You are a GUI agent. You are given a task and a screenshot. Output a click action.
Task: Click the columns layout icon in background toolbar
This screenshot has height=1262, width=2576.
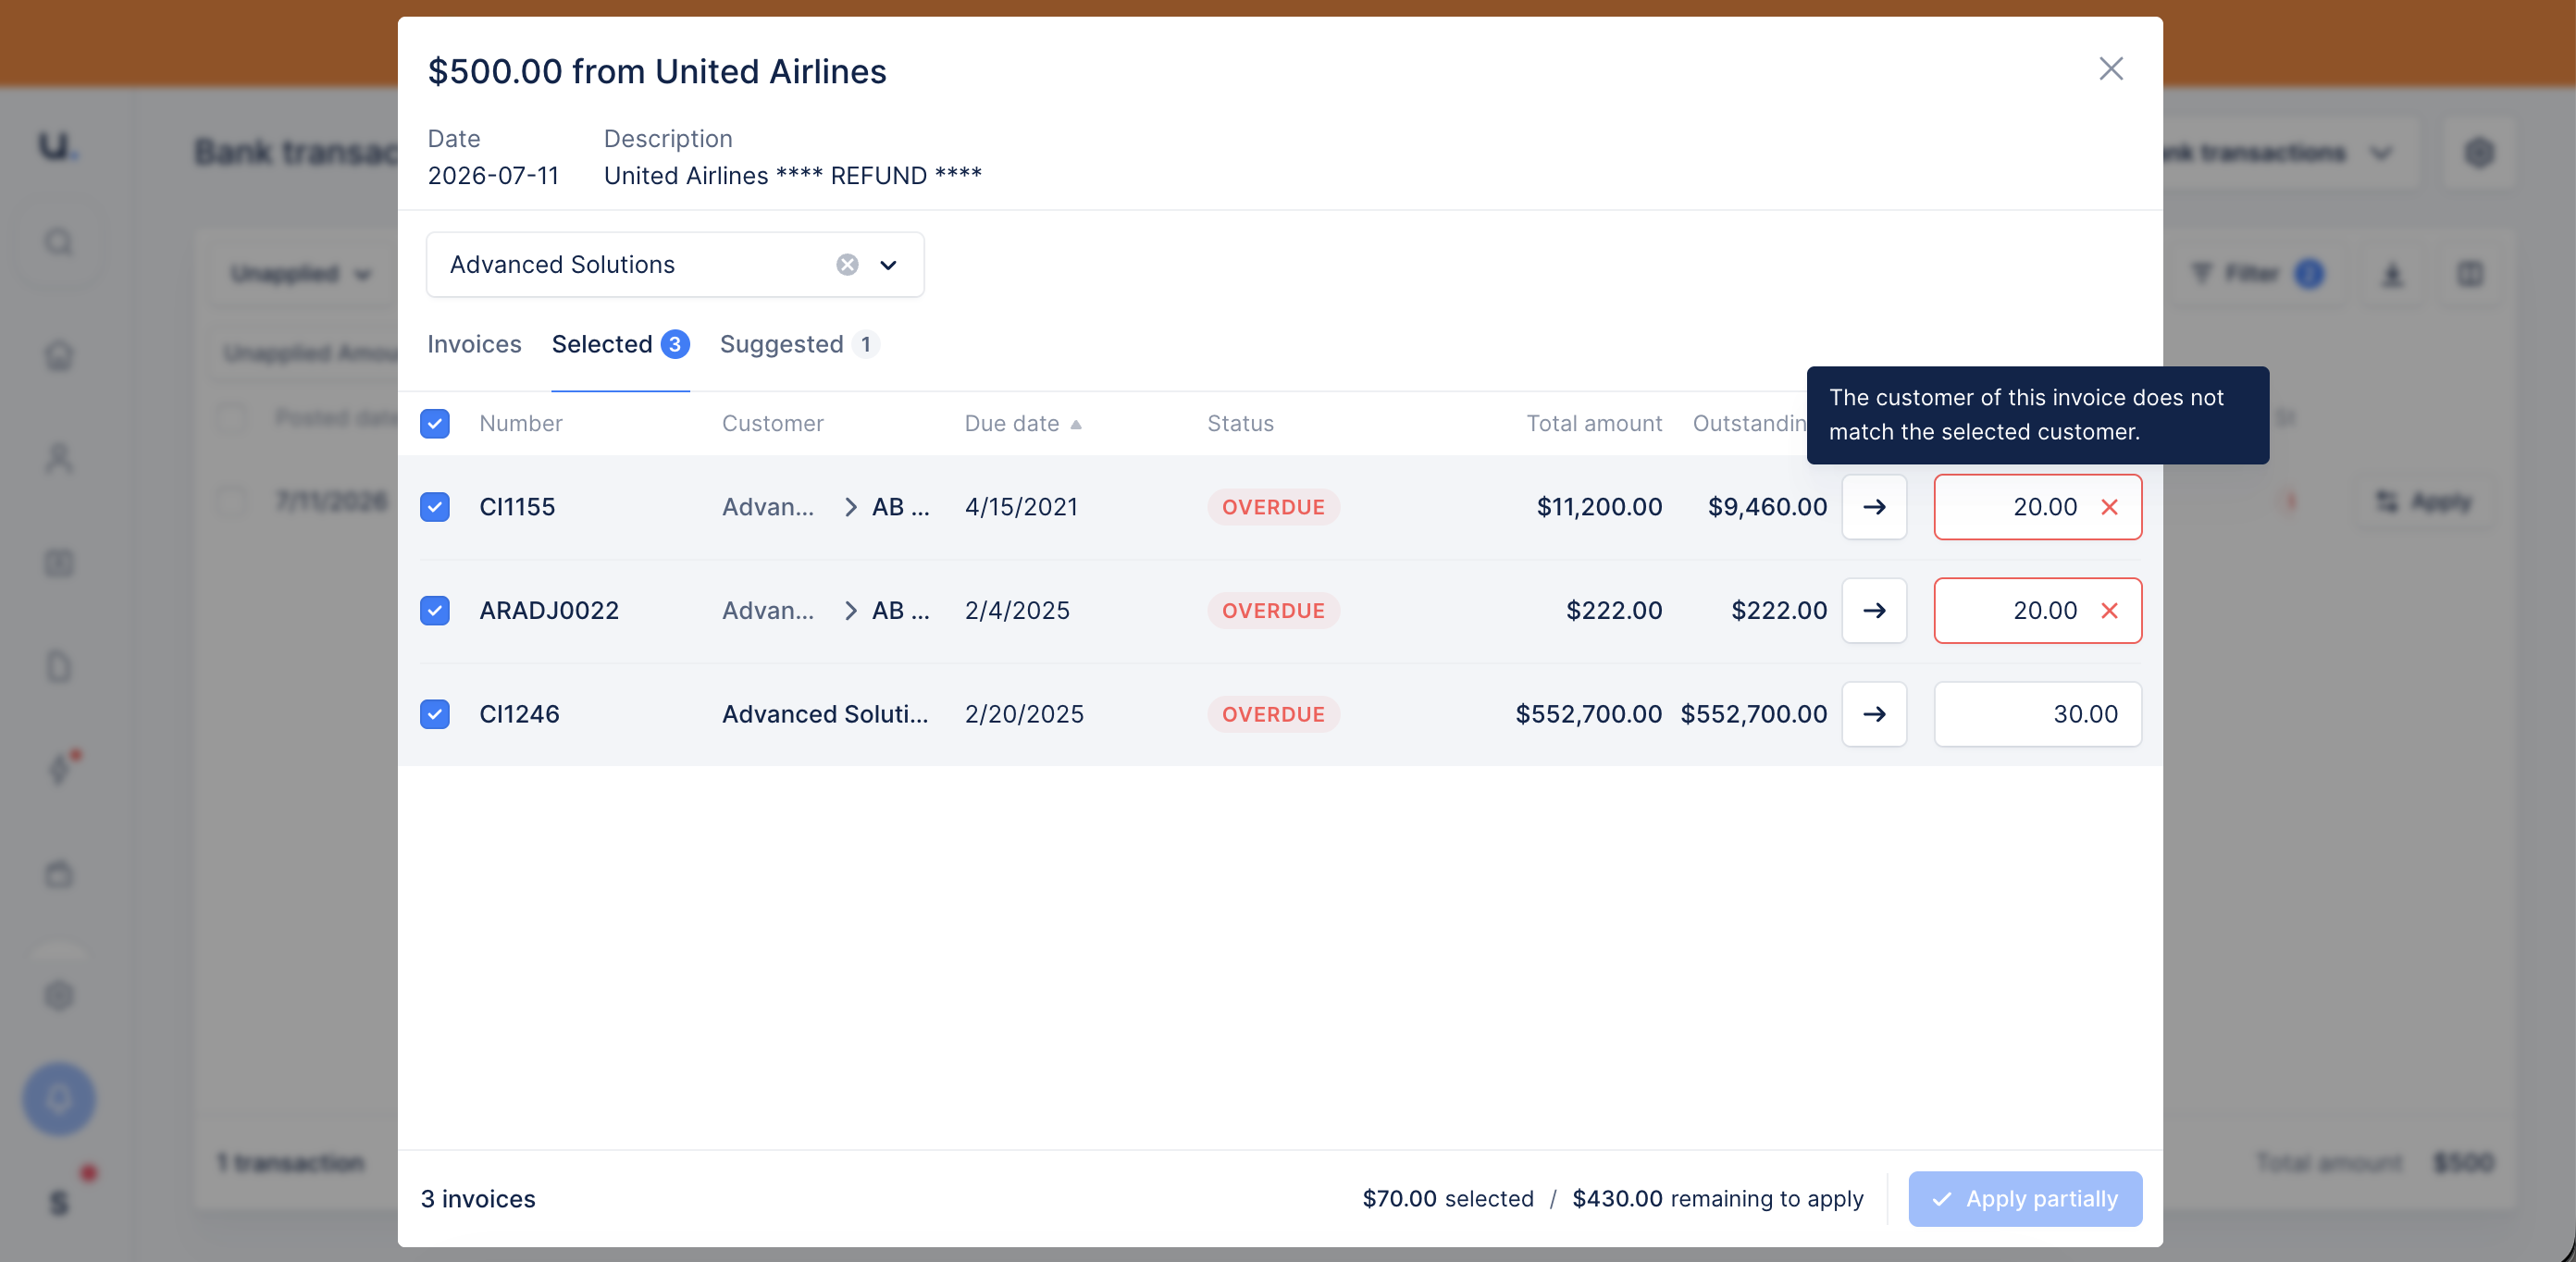click(2470, 274)
